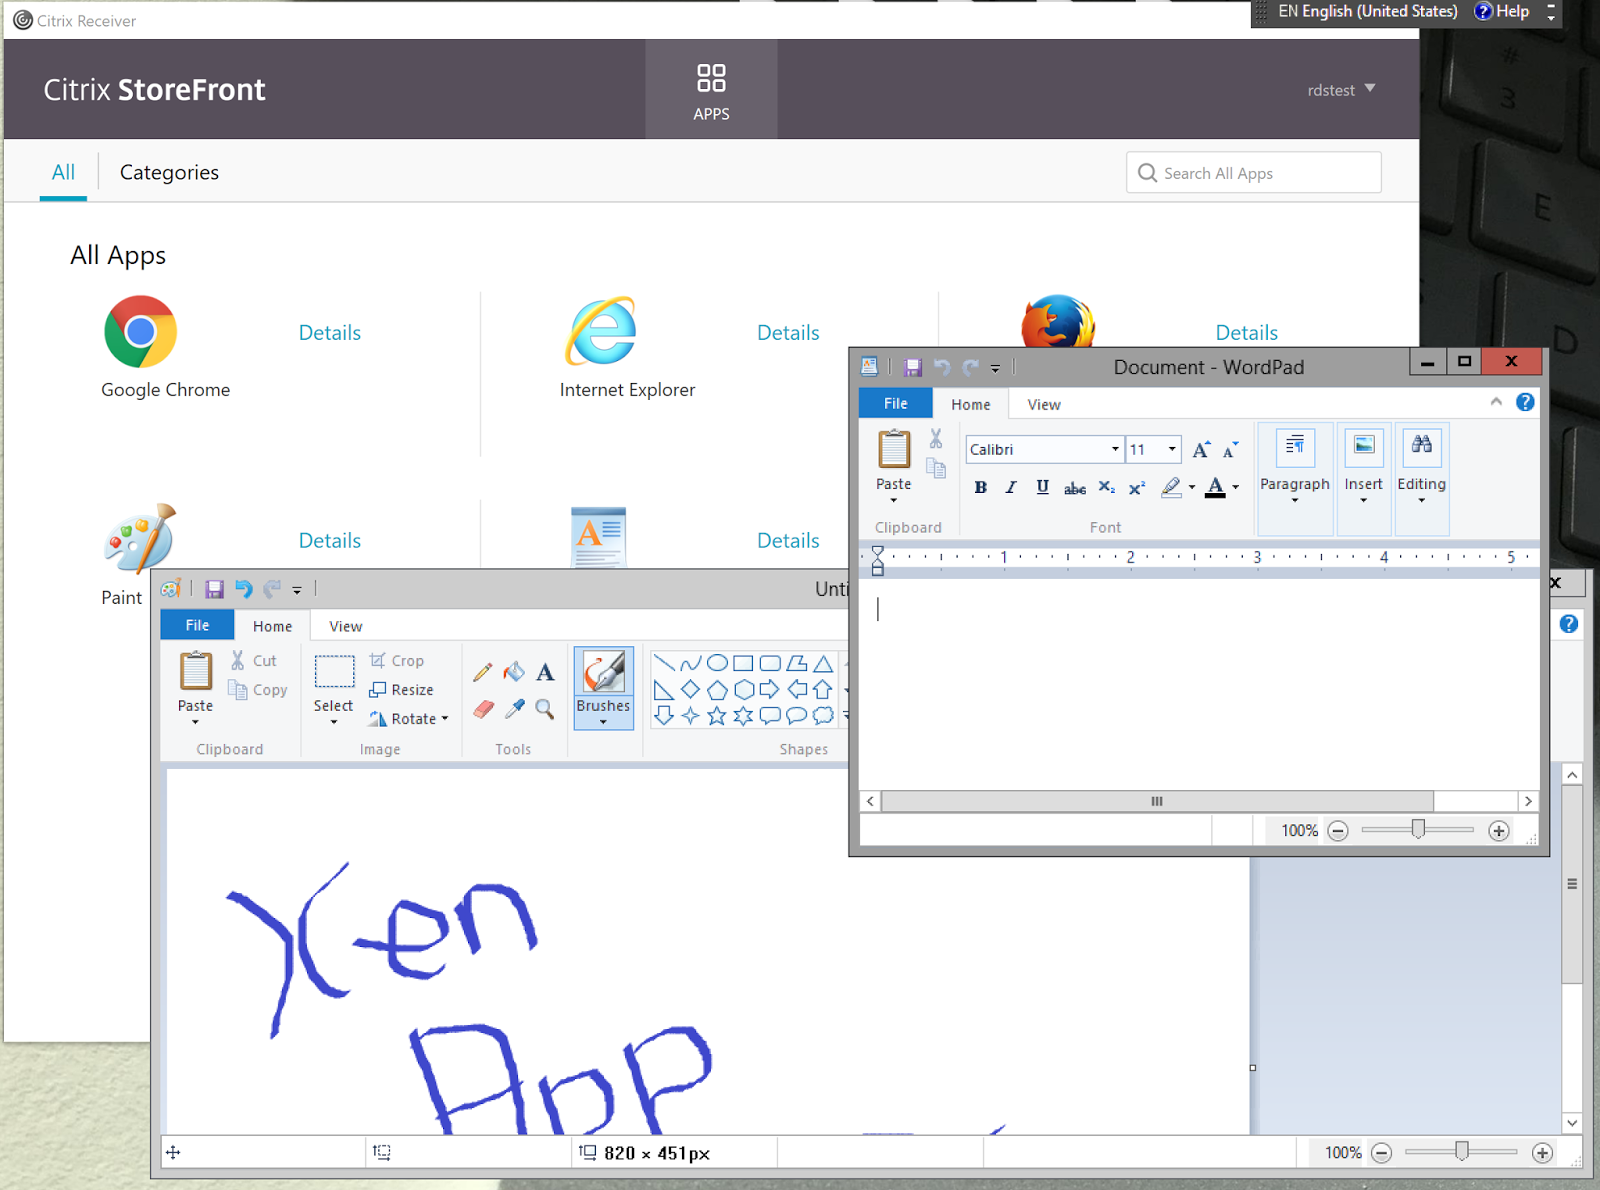
Task: Open Details link for Google Chrome
Action: [330, 333]
